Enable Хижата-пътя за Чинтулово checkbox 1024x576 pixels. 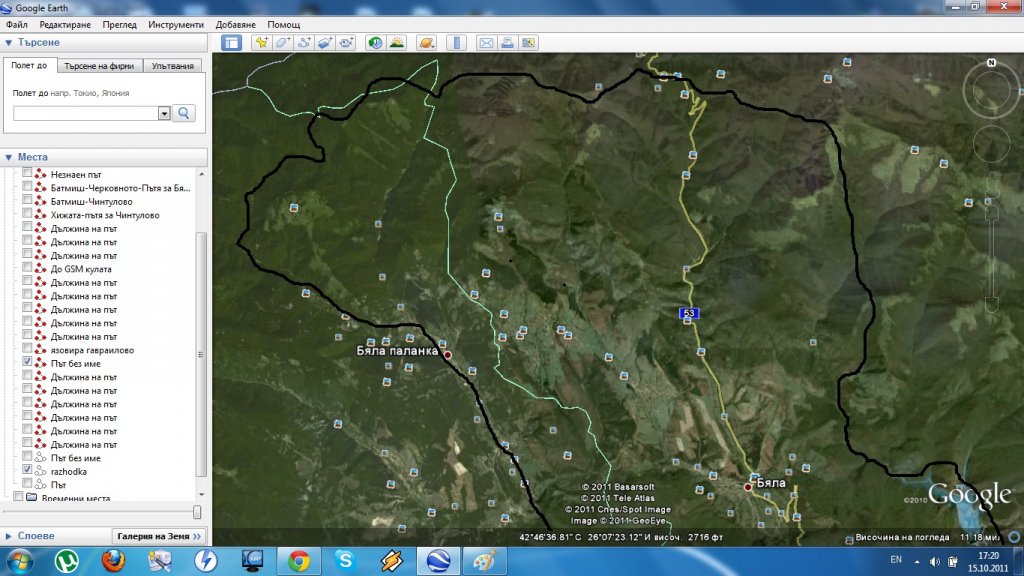(27, 214)
